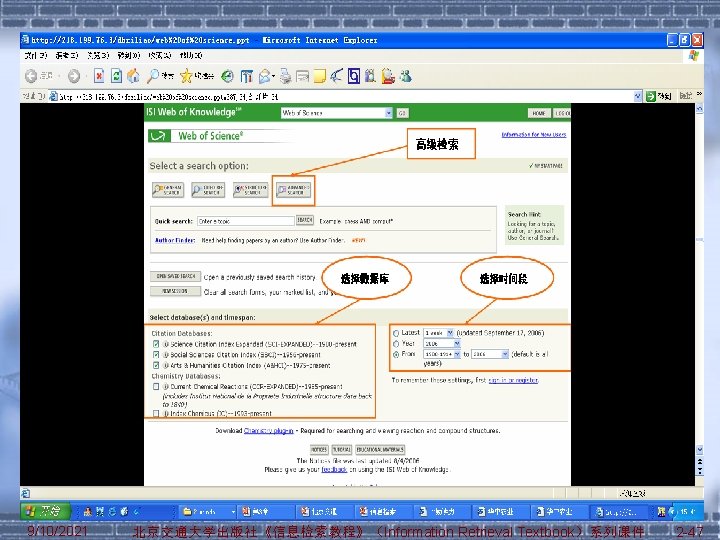Open the From start-year dropdown
The image size is (720, 540).
coord(442,354)
